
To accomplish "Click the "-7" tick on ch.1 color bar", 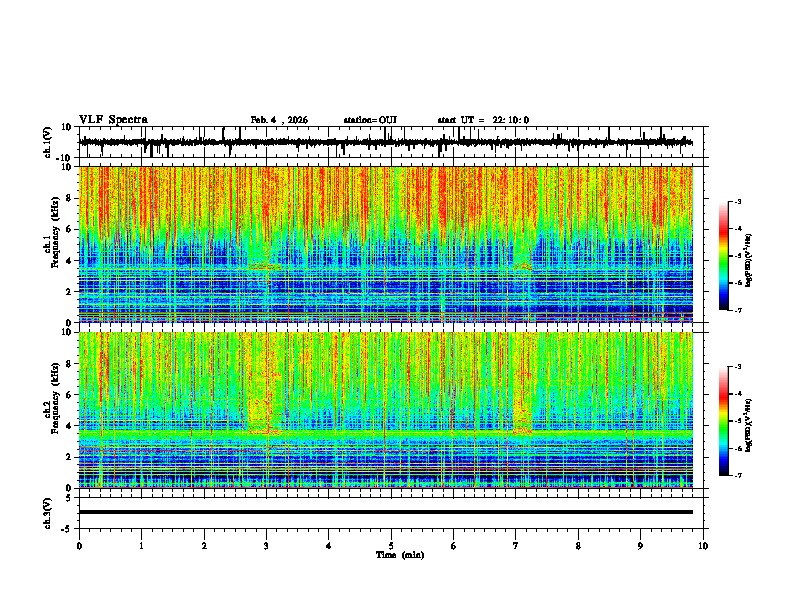I will click(x=738, y=310).
